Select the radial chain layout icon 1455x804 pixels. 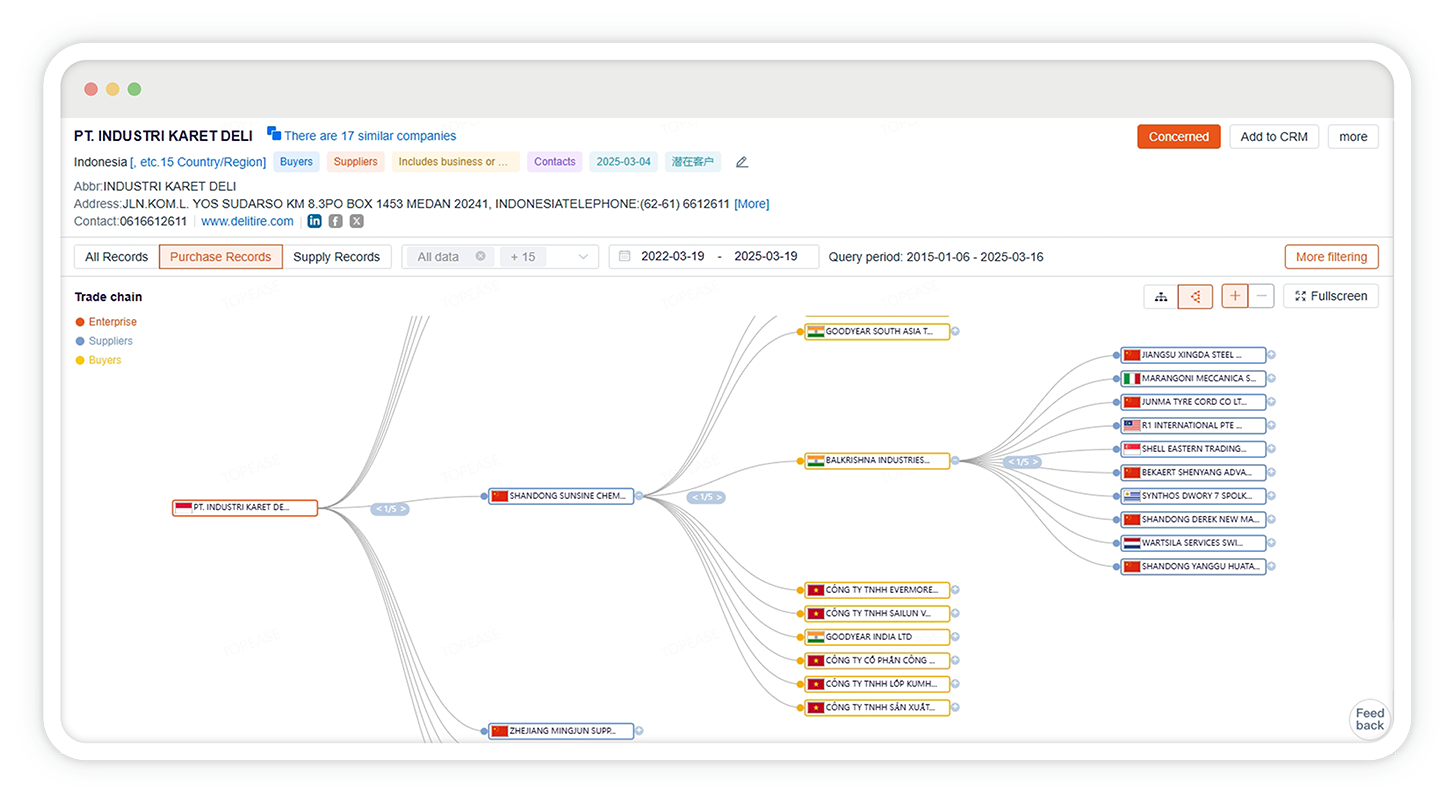point(1195,296)
